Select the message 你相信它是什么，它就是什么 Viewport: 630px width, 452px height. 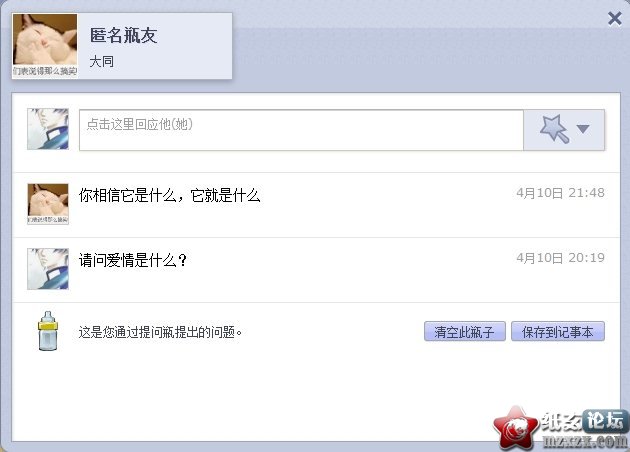pos(170,195)
